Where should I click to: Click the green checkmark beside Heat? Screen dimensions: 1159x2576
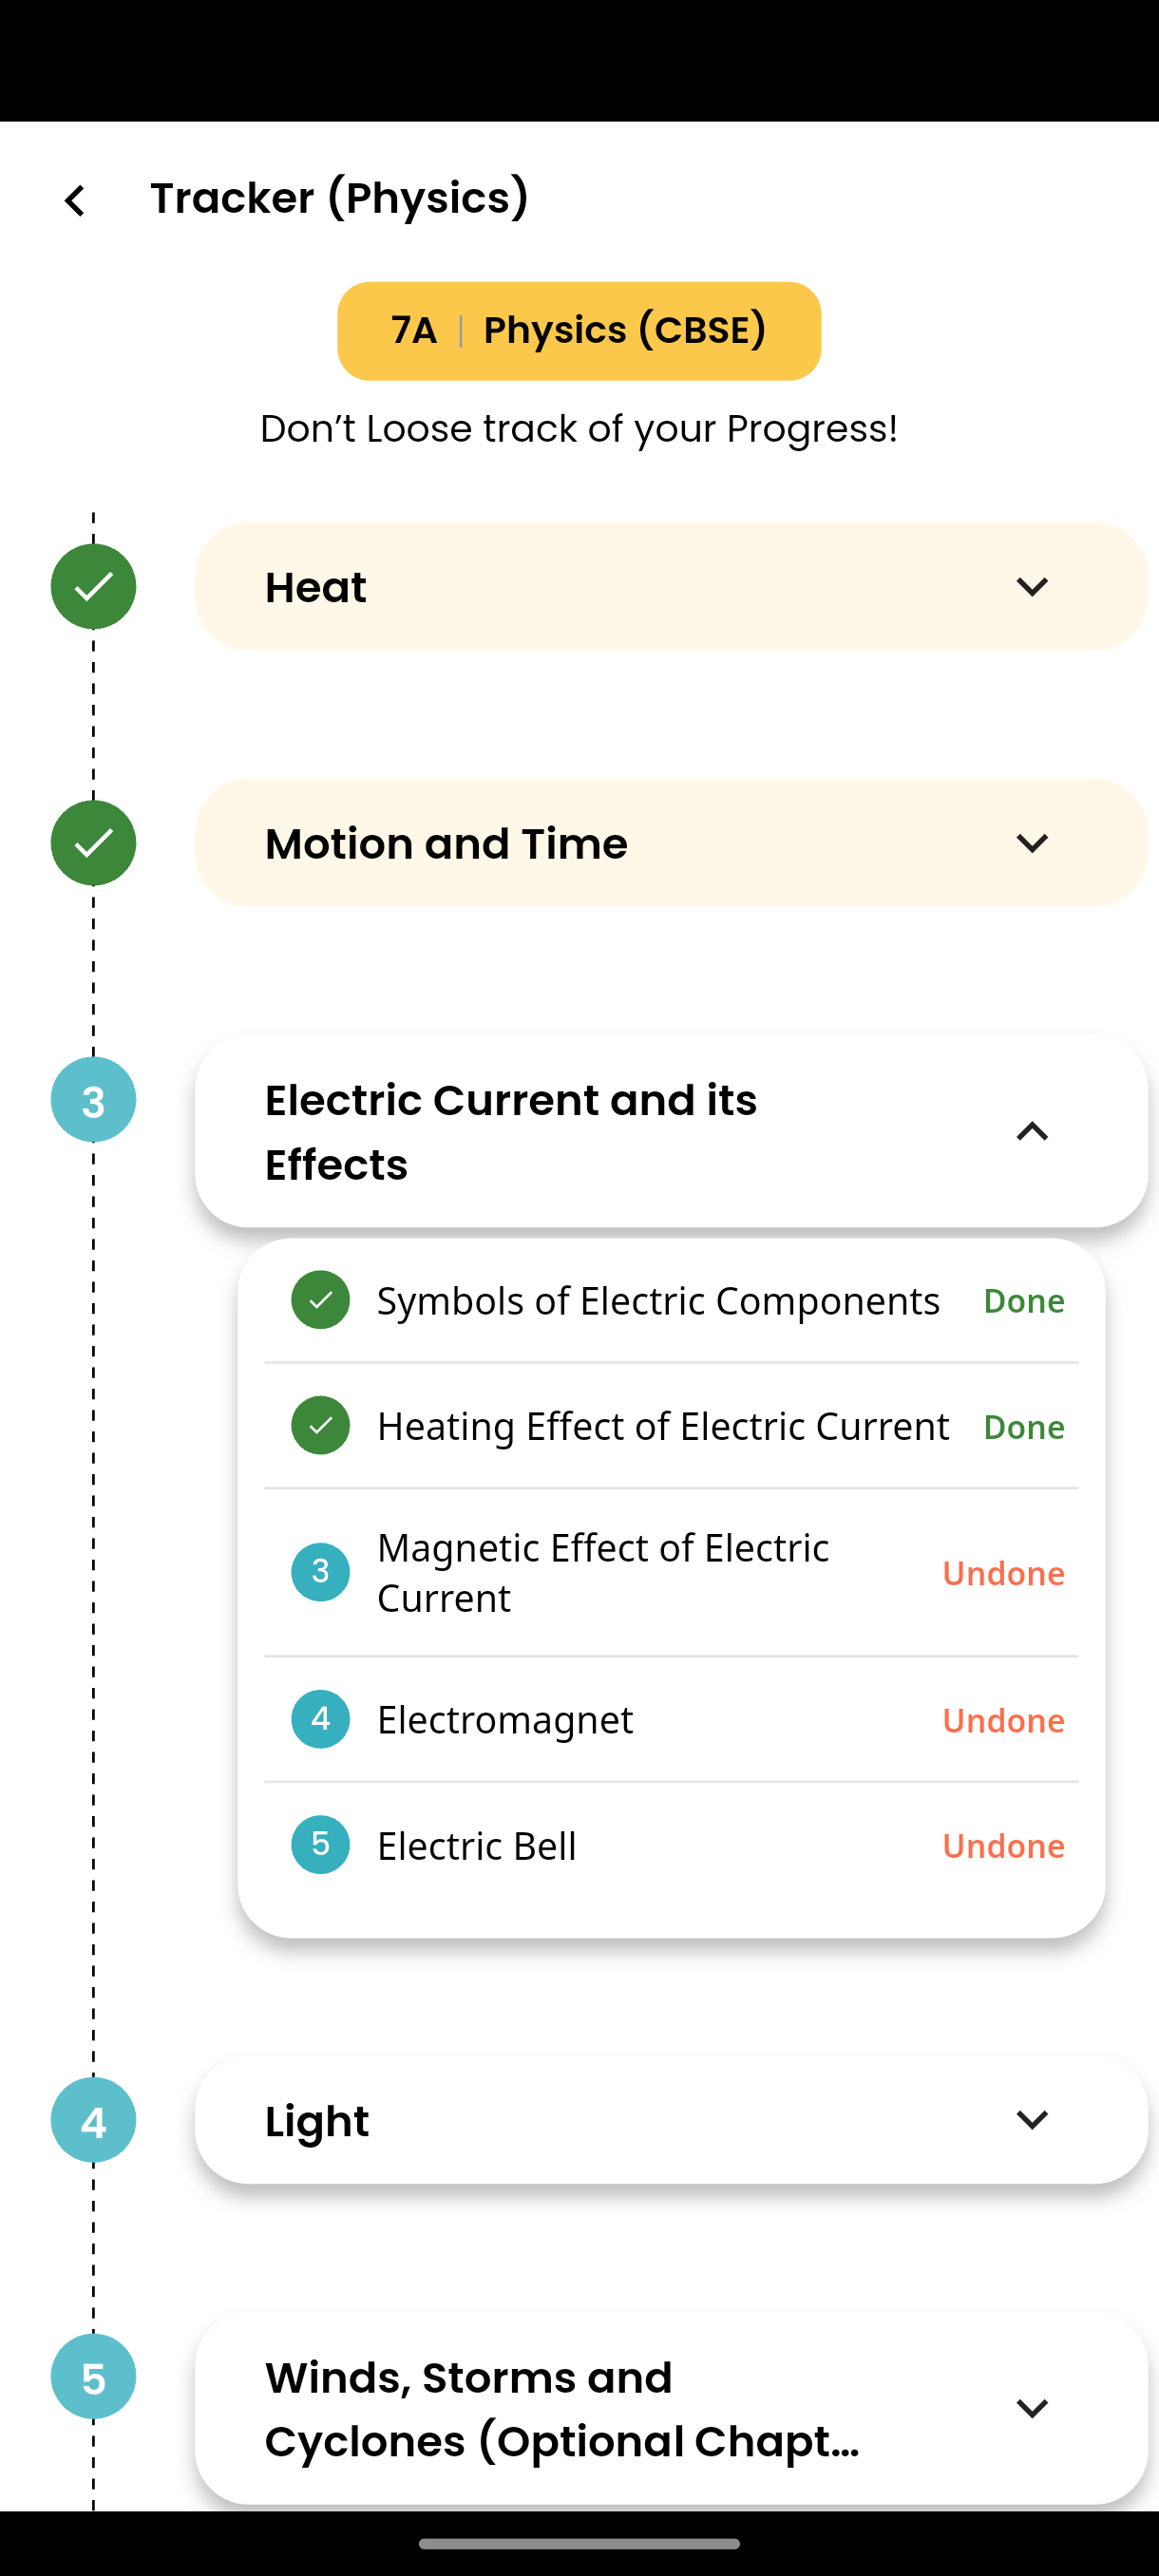point(93,586)
